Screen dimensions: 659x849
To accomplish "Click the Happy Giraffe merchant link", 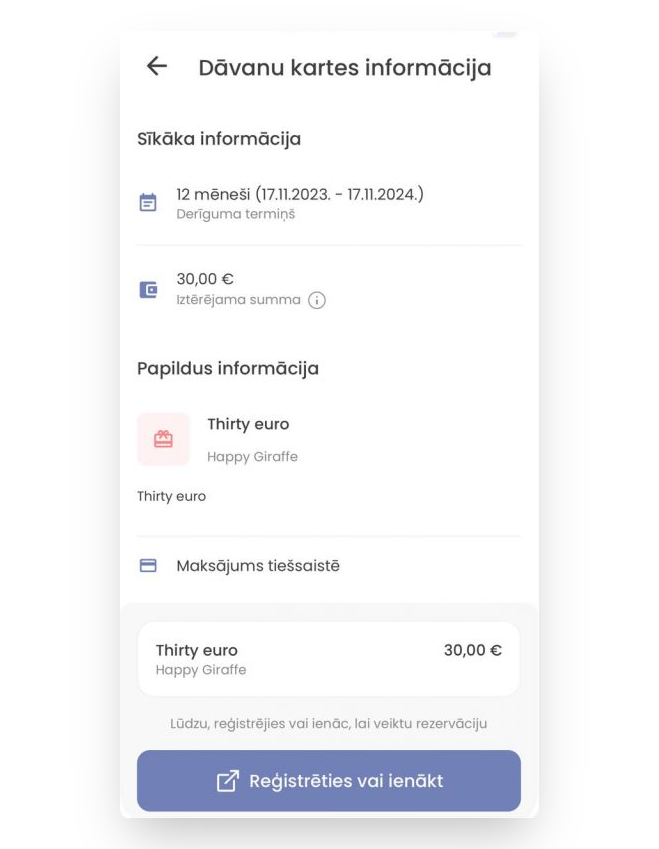I will 252,457.
